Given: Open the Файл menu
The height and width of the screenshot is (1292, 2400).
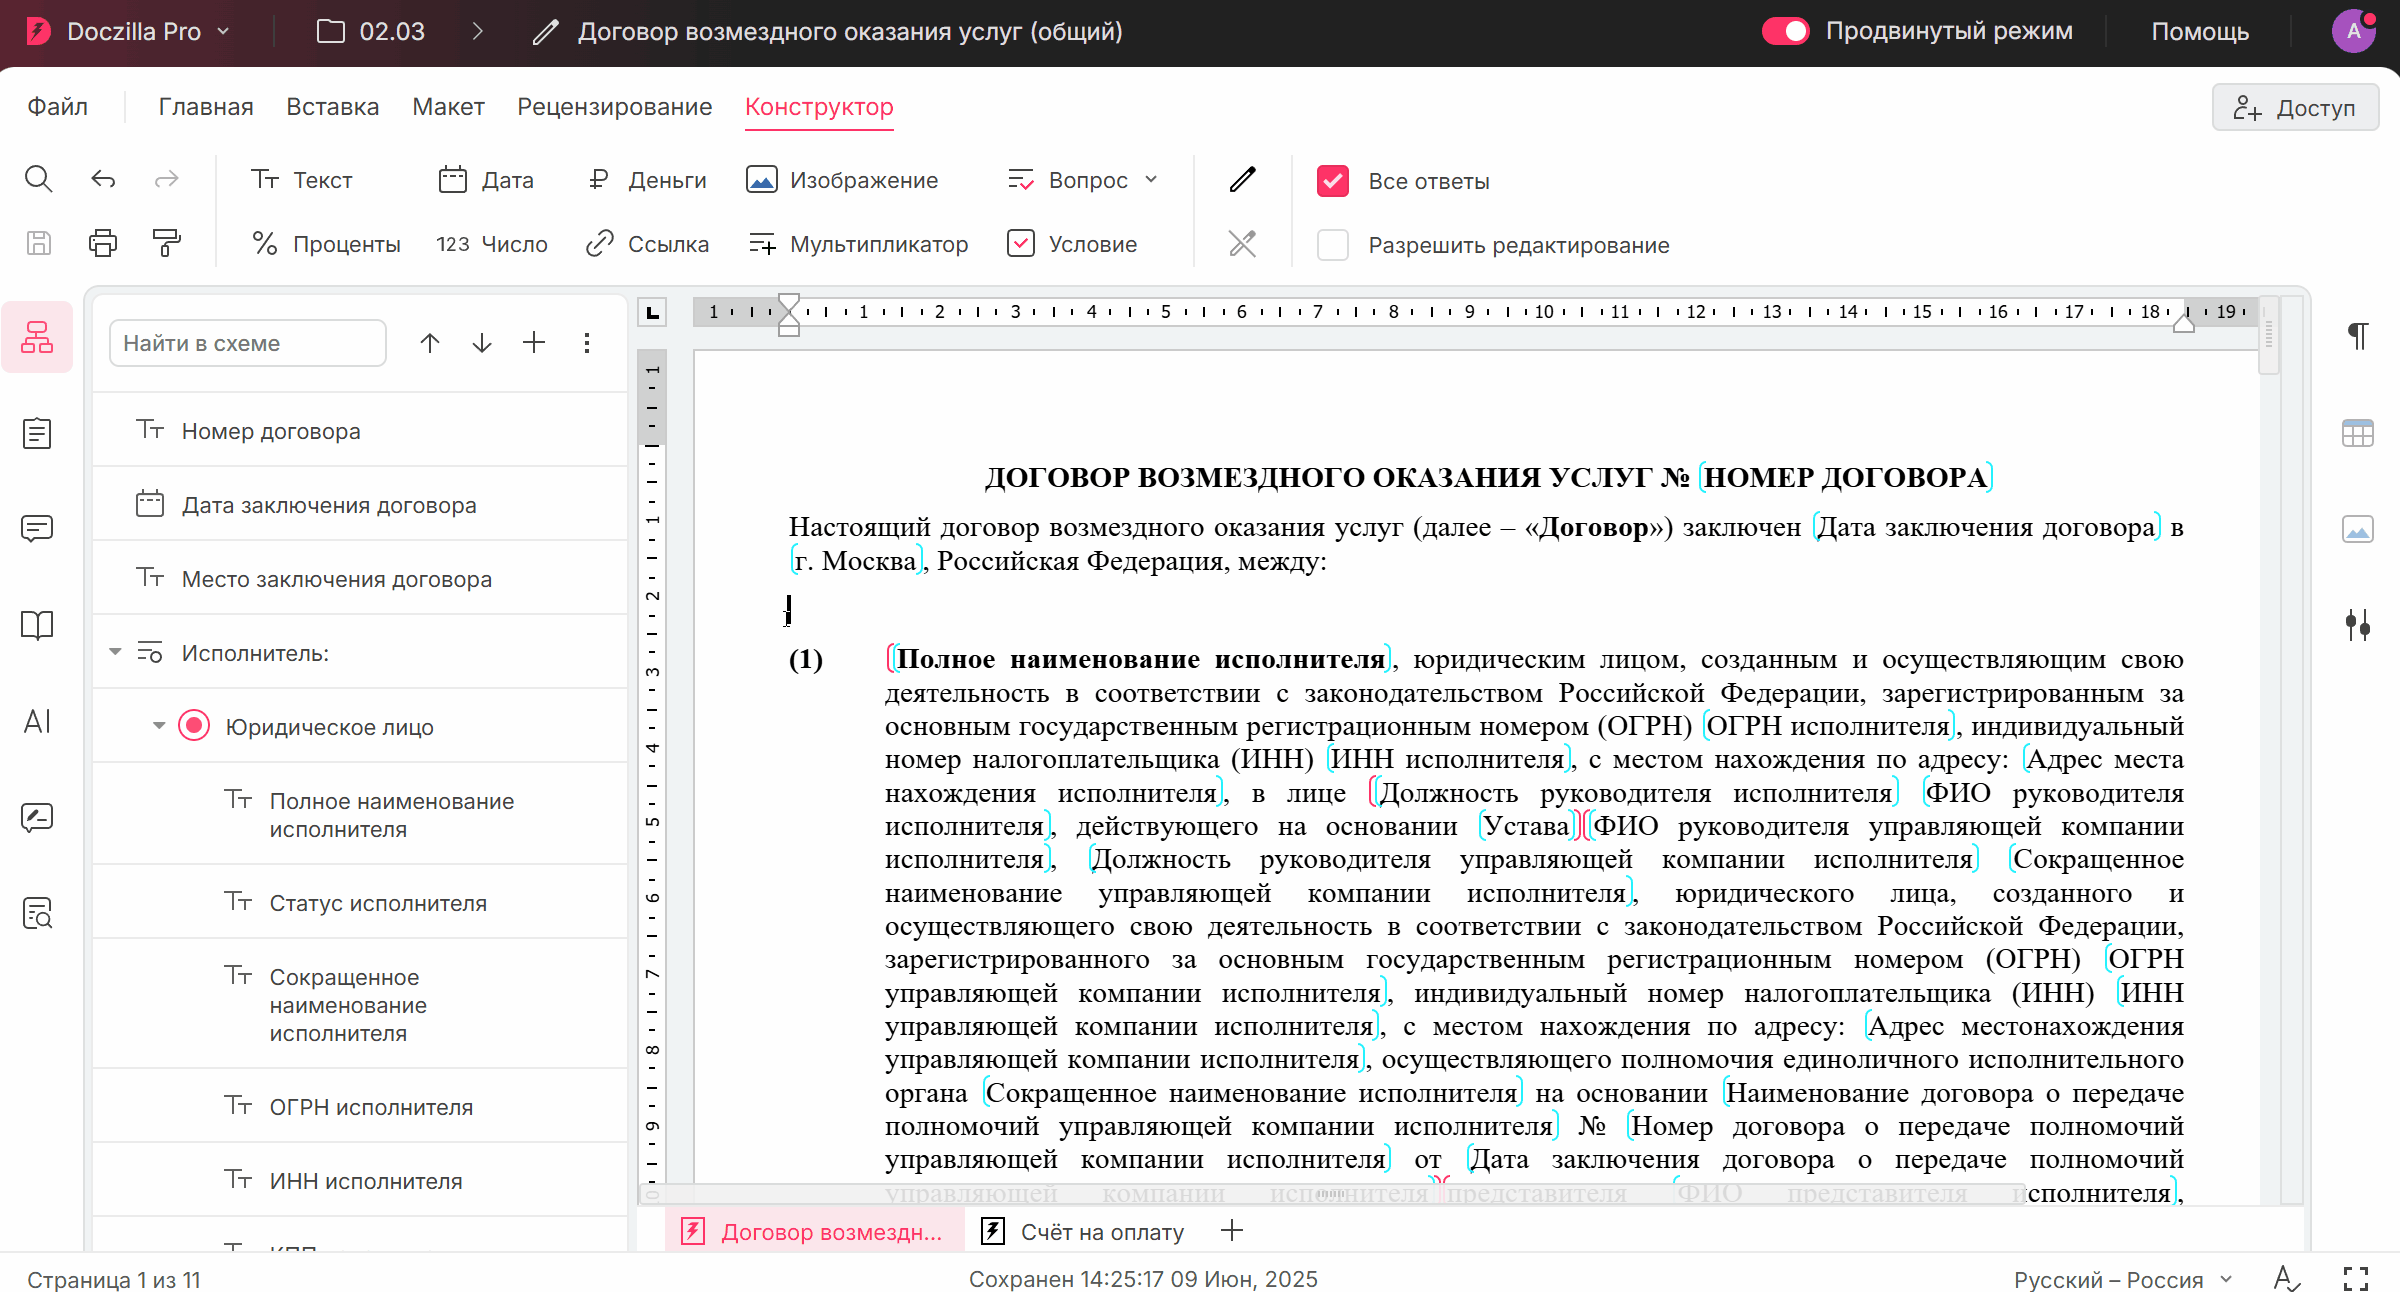Looking at the screenshot, I should pyautogui.click(x=58, y=106).
